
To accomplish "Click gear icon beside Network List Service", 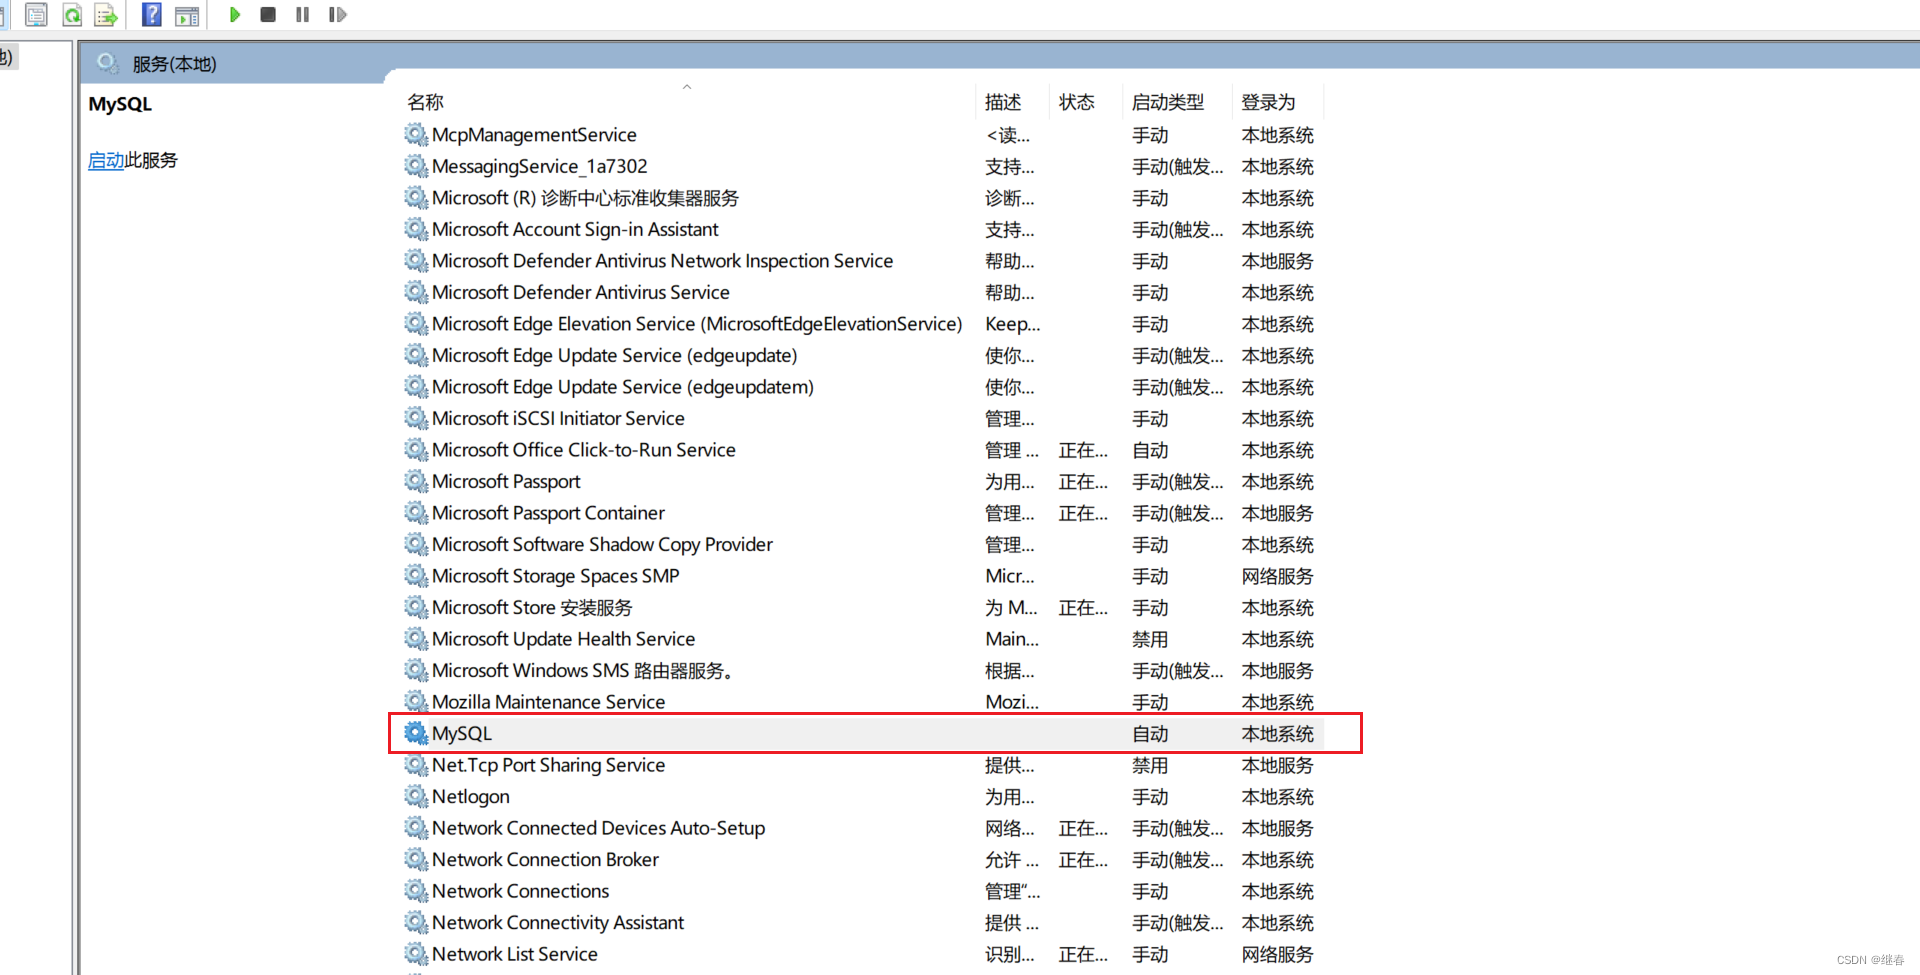I will [x=416, y=954].
